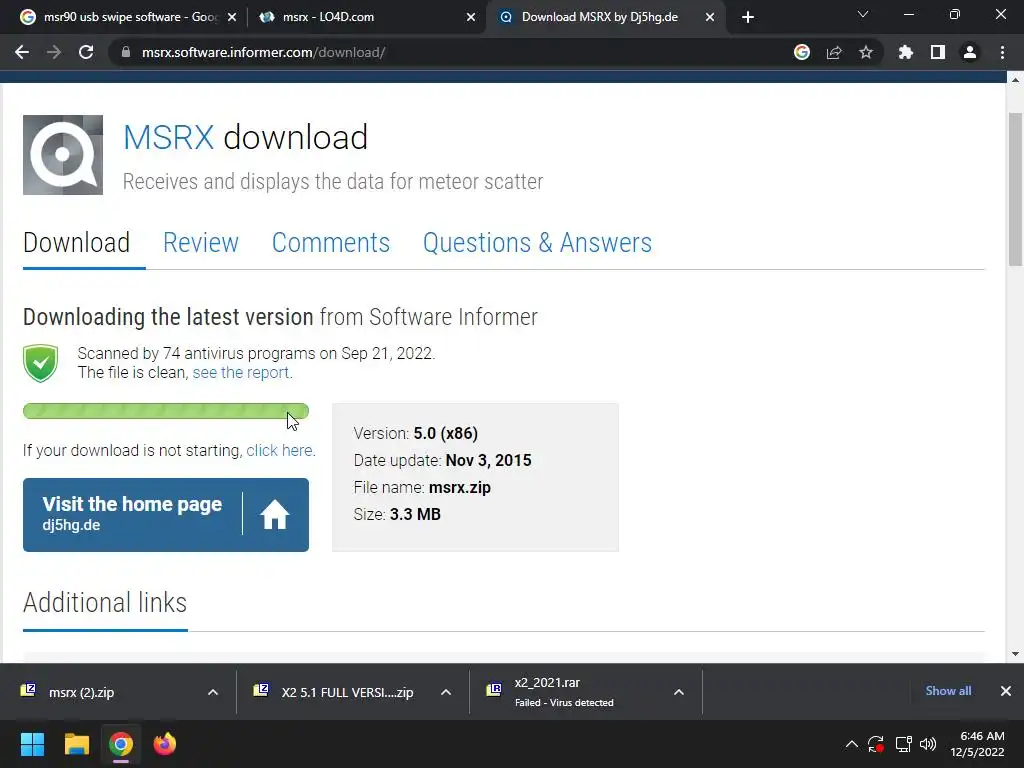1024x768 pixels.
Task: Share this page via share icon
Action: [834, 52]
